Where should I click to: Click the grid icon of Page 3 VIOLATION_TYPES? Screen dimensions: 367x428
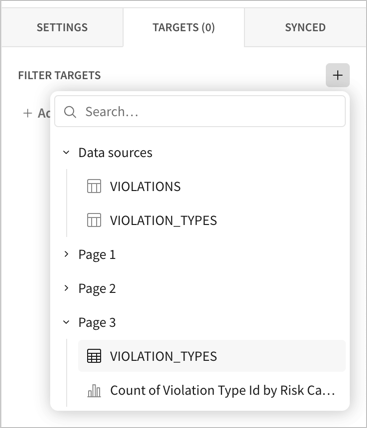click(x=94, y=356)
